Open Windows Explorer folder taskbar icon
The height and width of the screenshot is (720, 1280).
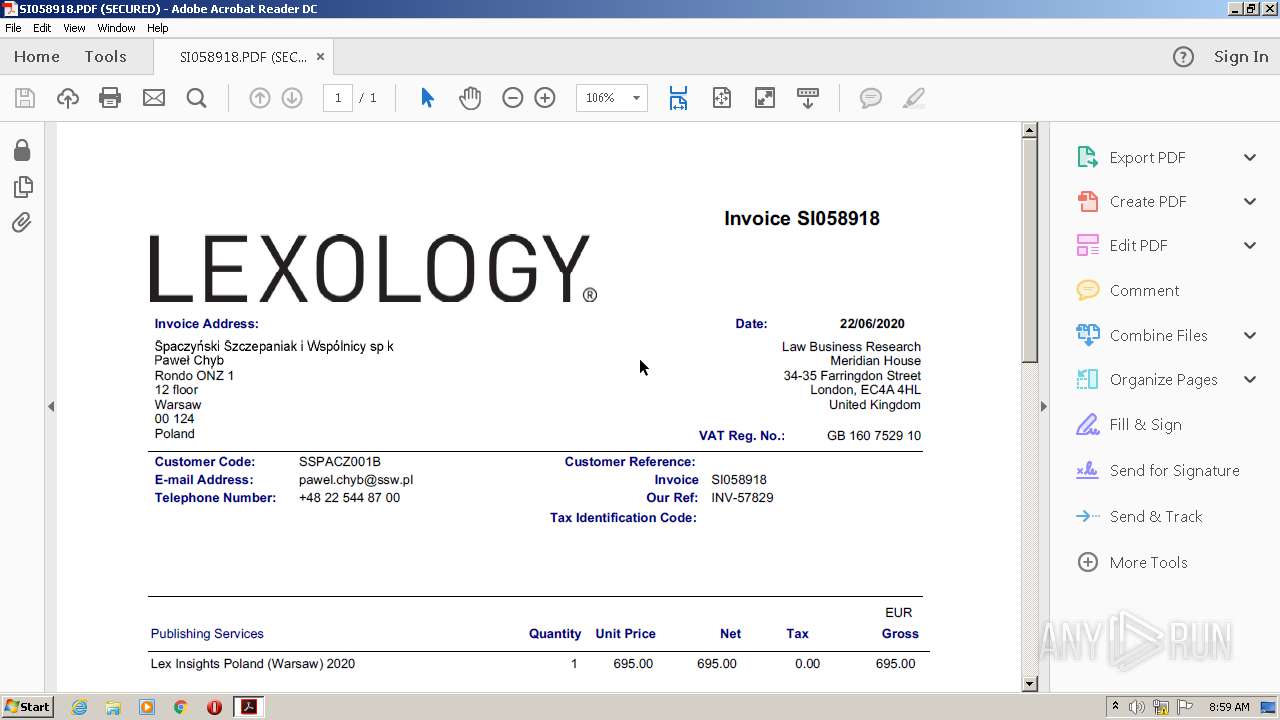tap(113, 707)
